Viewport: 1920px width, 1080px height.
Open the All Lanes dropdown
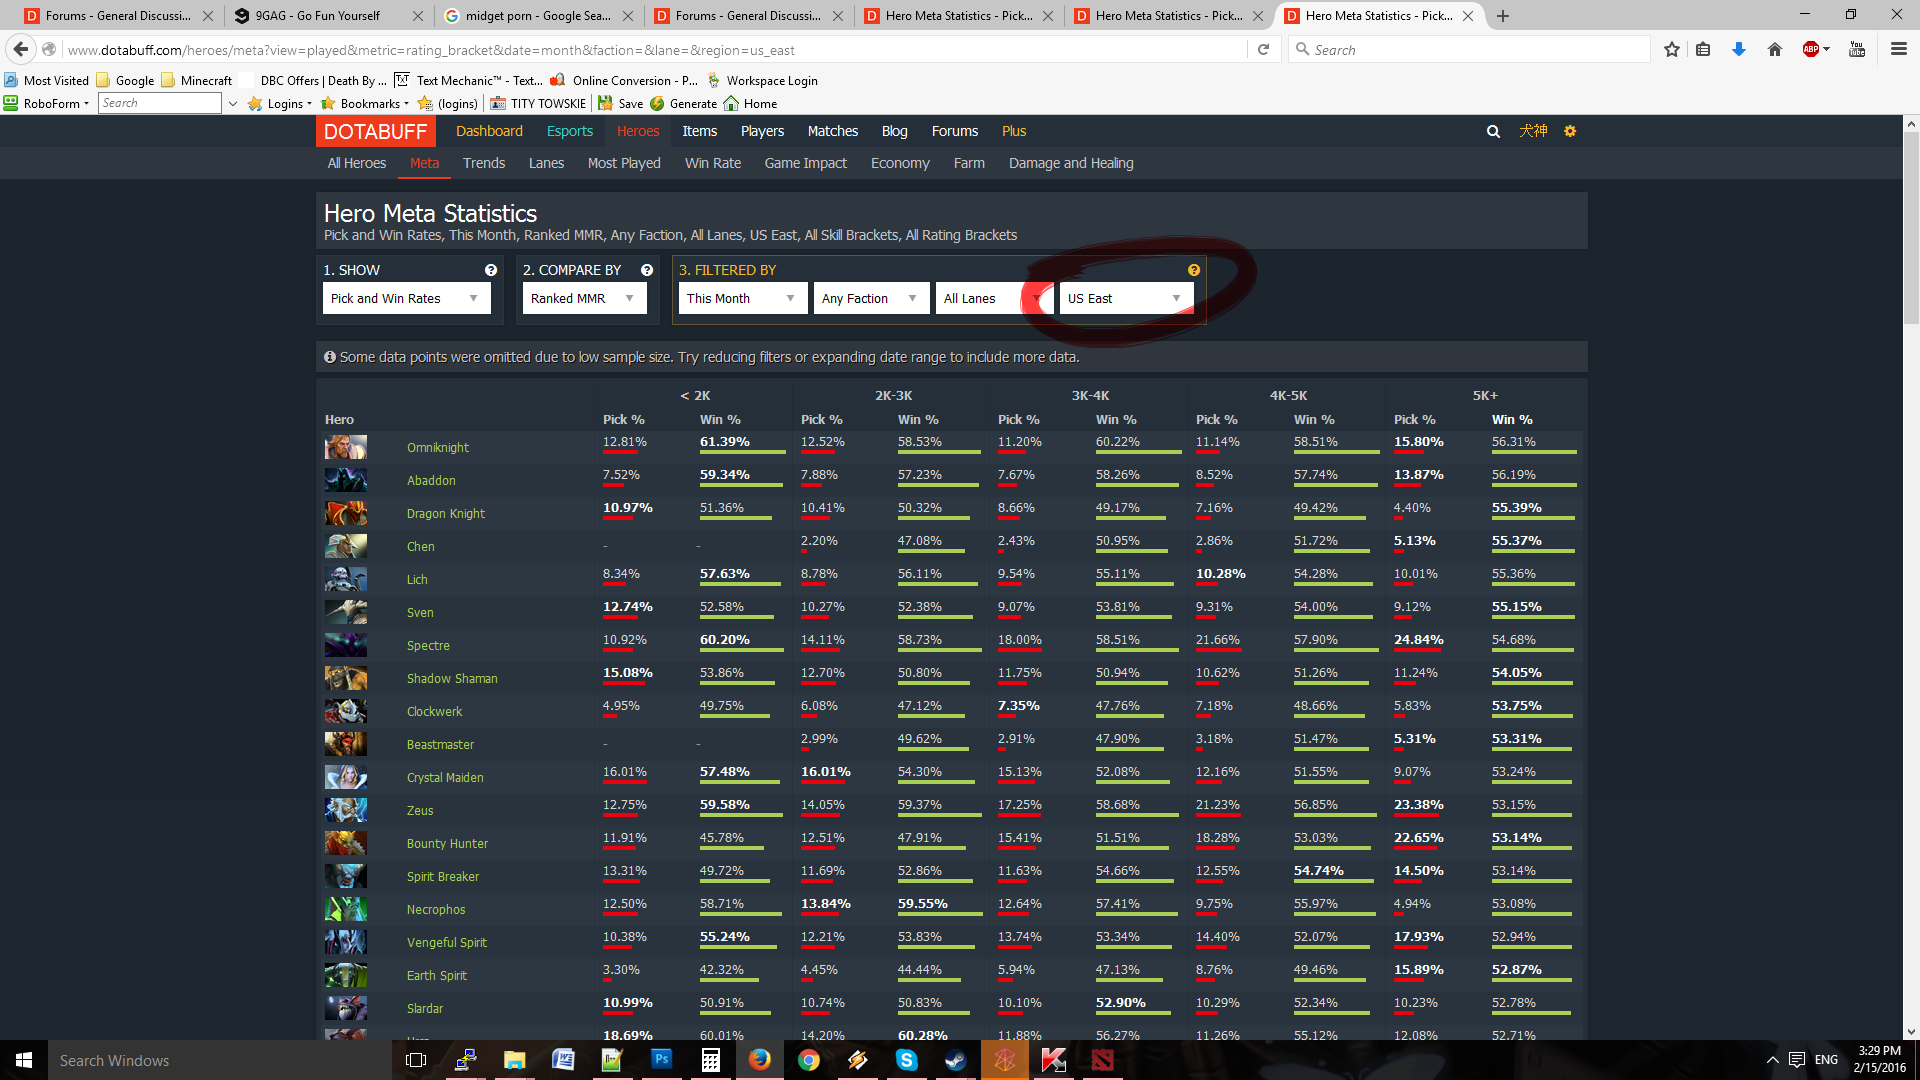[993, 298]
